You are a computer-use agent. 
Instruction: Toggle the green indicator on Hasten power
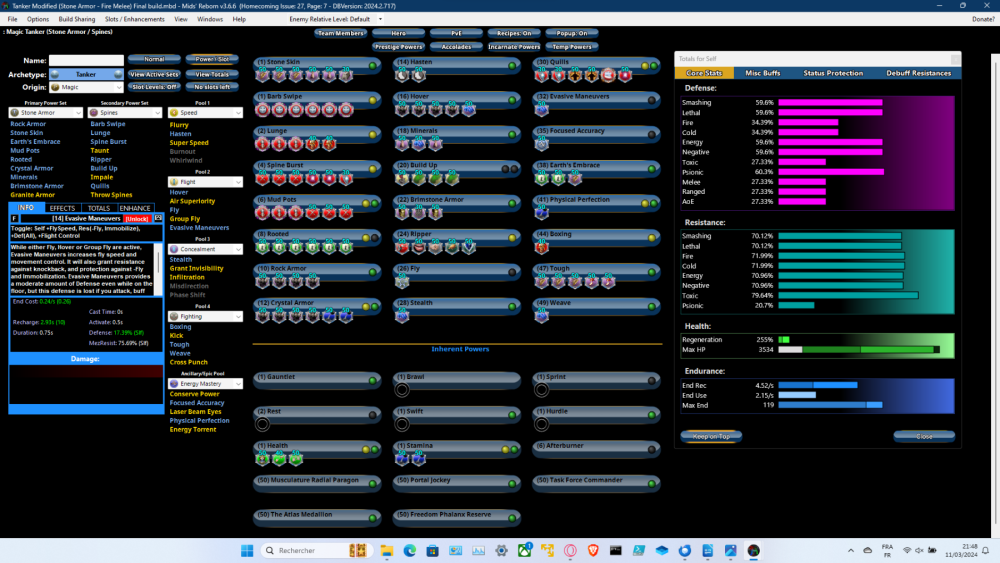click(x=510, y=64)
